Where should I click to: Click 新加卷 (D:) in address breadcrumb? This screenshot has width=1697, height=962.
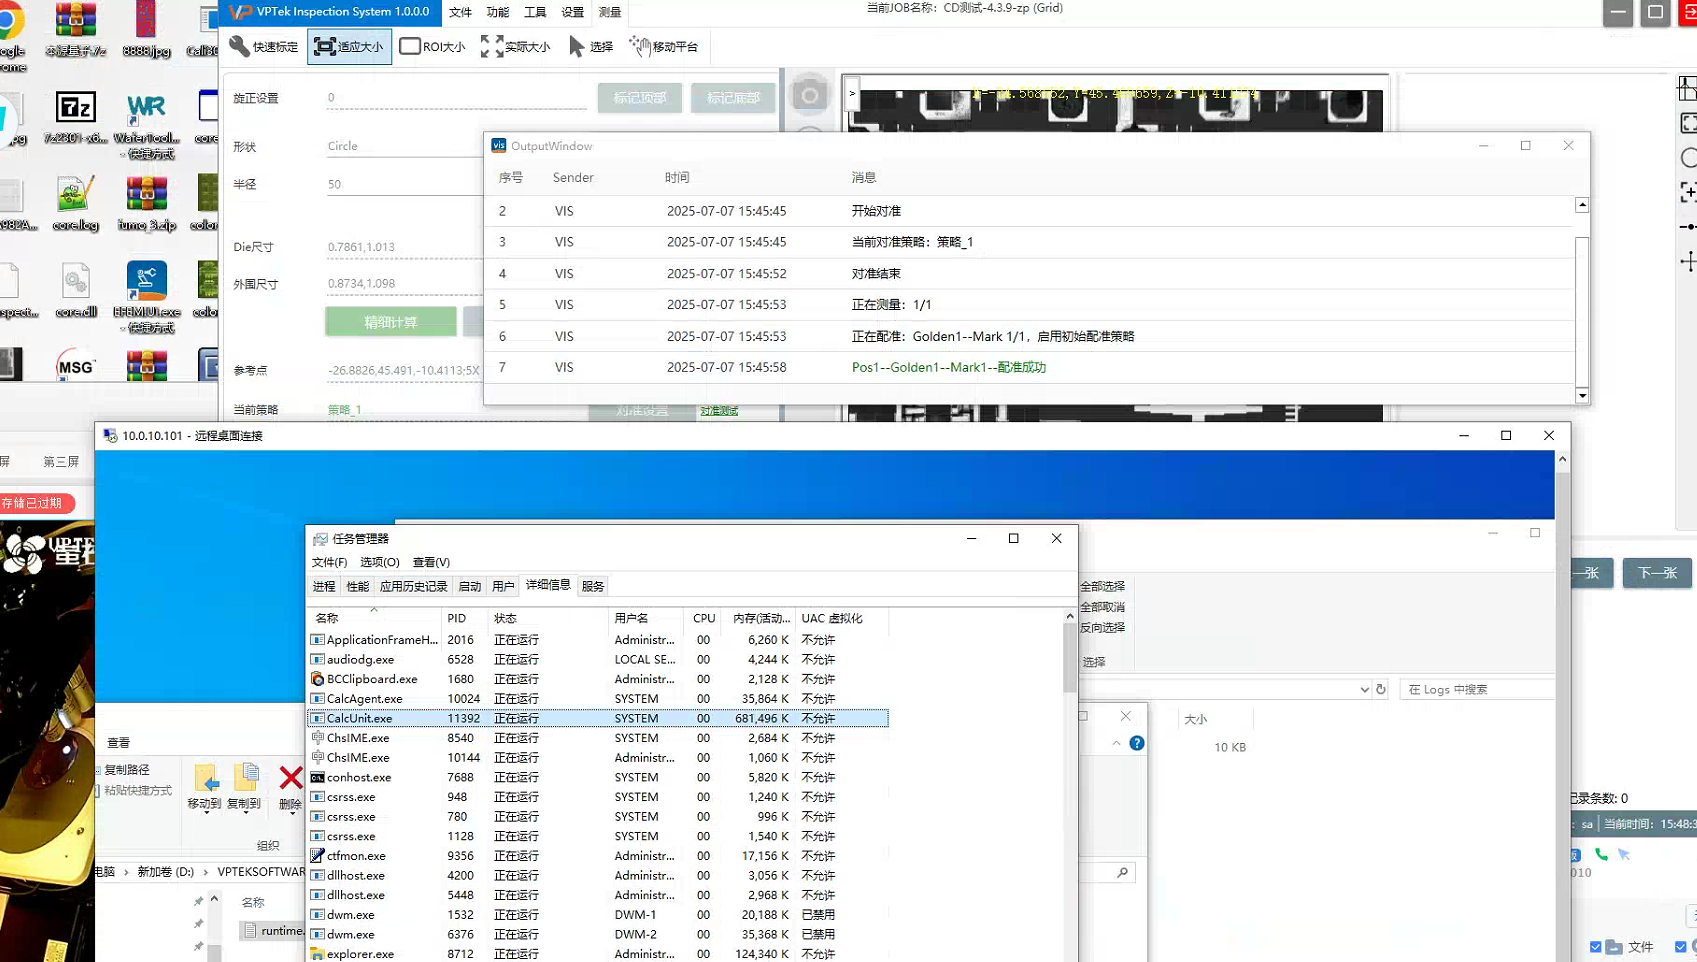point(165,872)
